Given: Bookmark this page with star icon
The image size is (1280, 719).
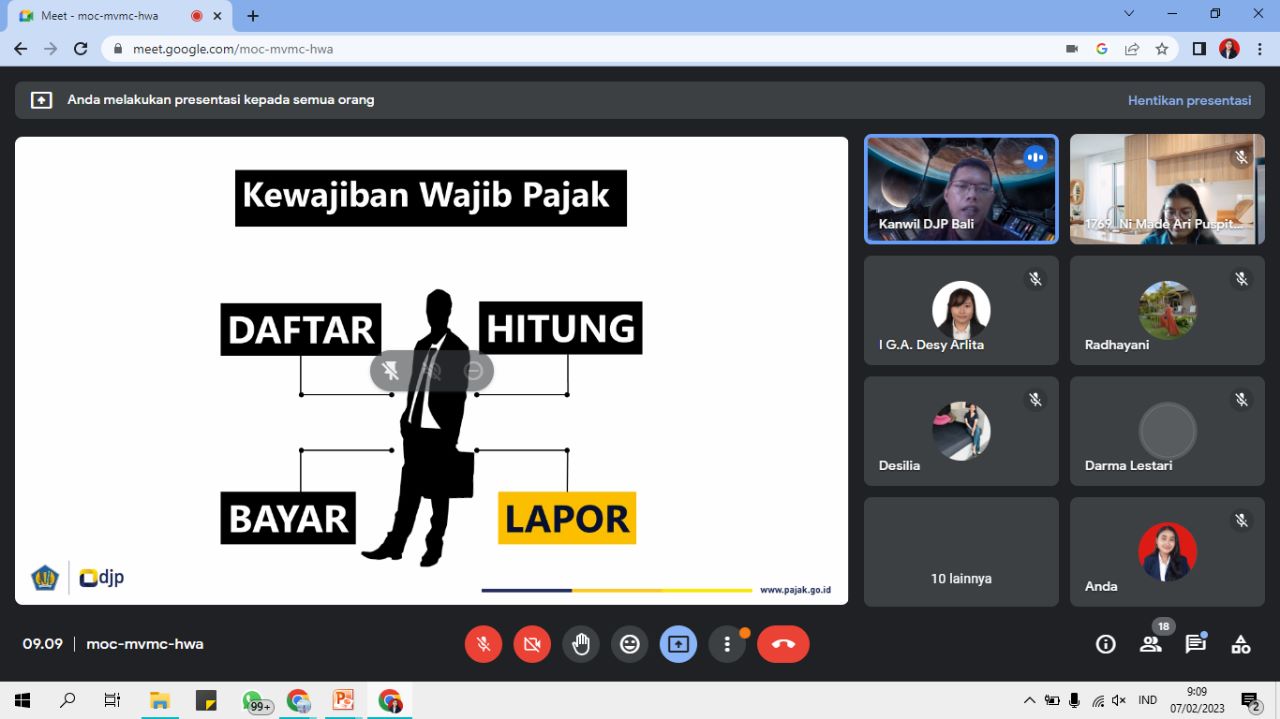Looking at the screenshot, I should click(1162, 49).
